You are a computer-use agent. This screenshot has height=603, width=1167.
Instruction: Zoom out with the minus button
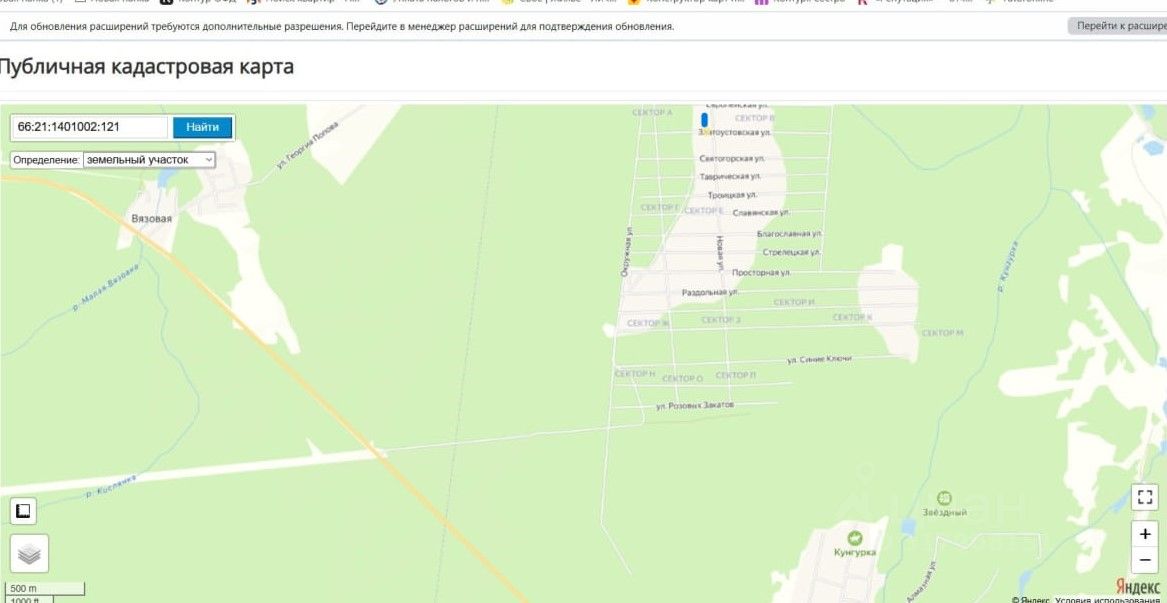pos(1145,560)
